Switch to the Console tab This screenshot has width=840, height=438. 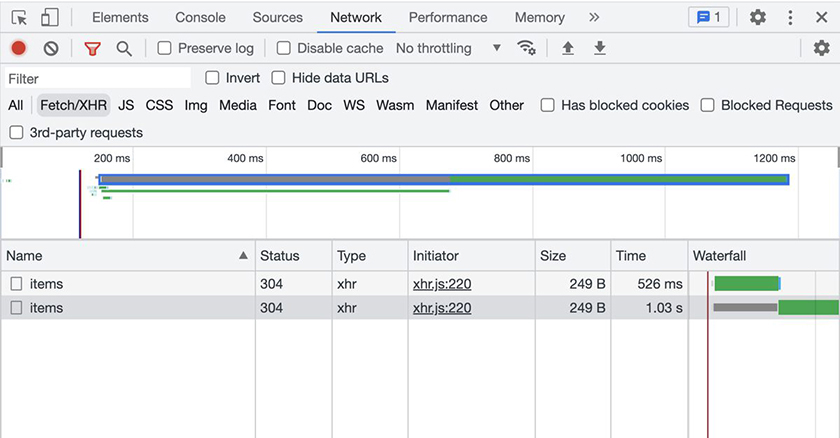pos(200,17)
